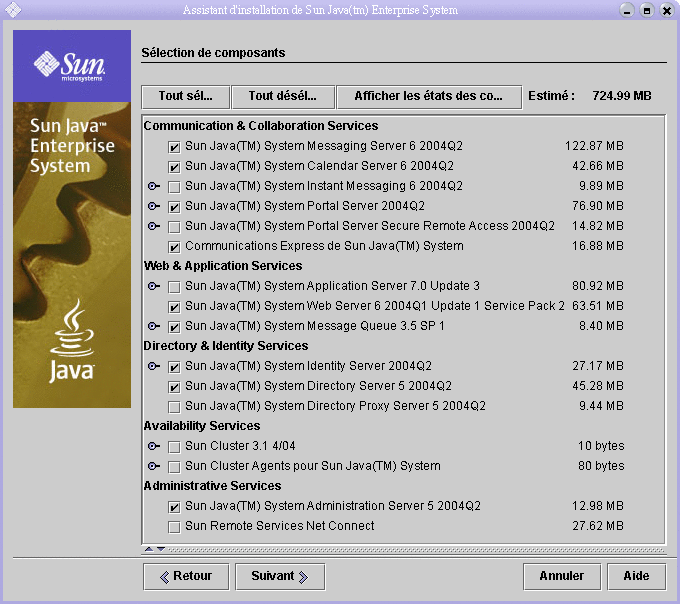
Task: Uncheck Web Server 6 2004Q1 checkbox
Action: pyautogui.click(x=174, y=307)
